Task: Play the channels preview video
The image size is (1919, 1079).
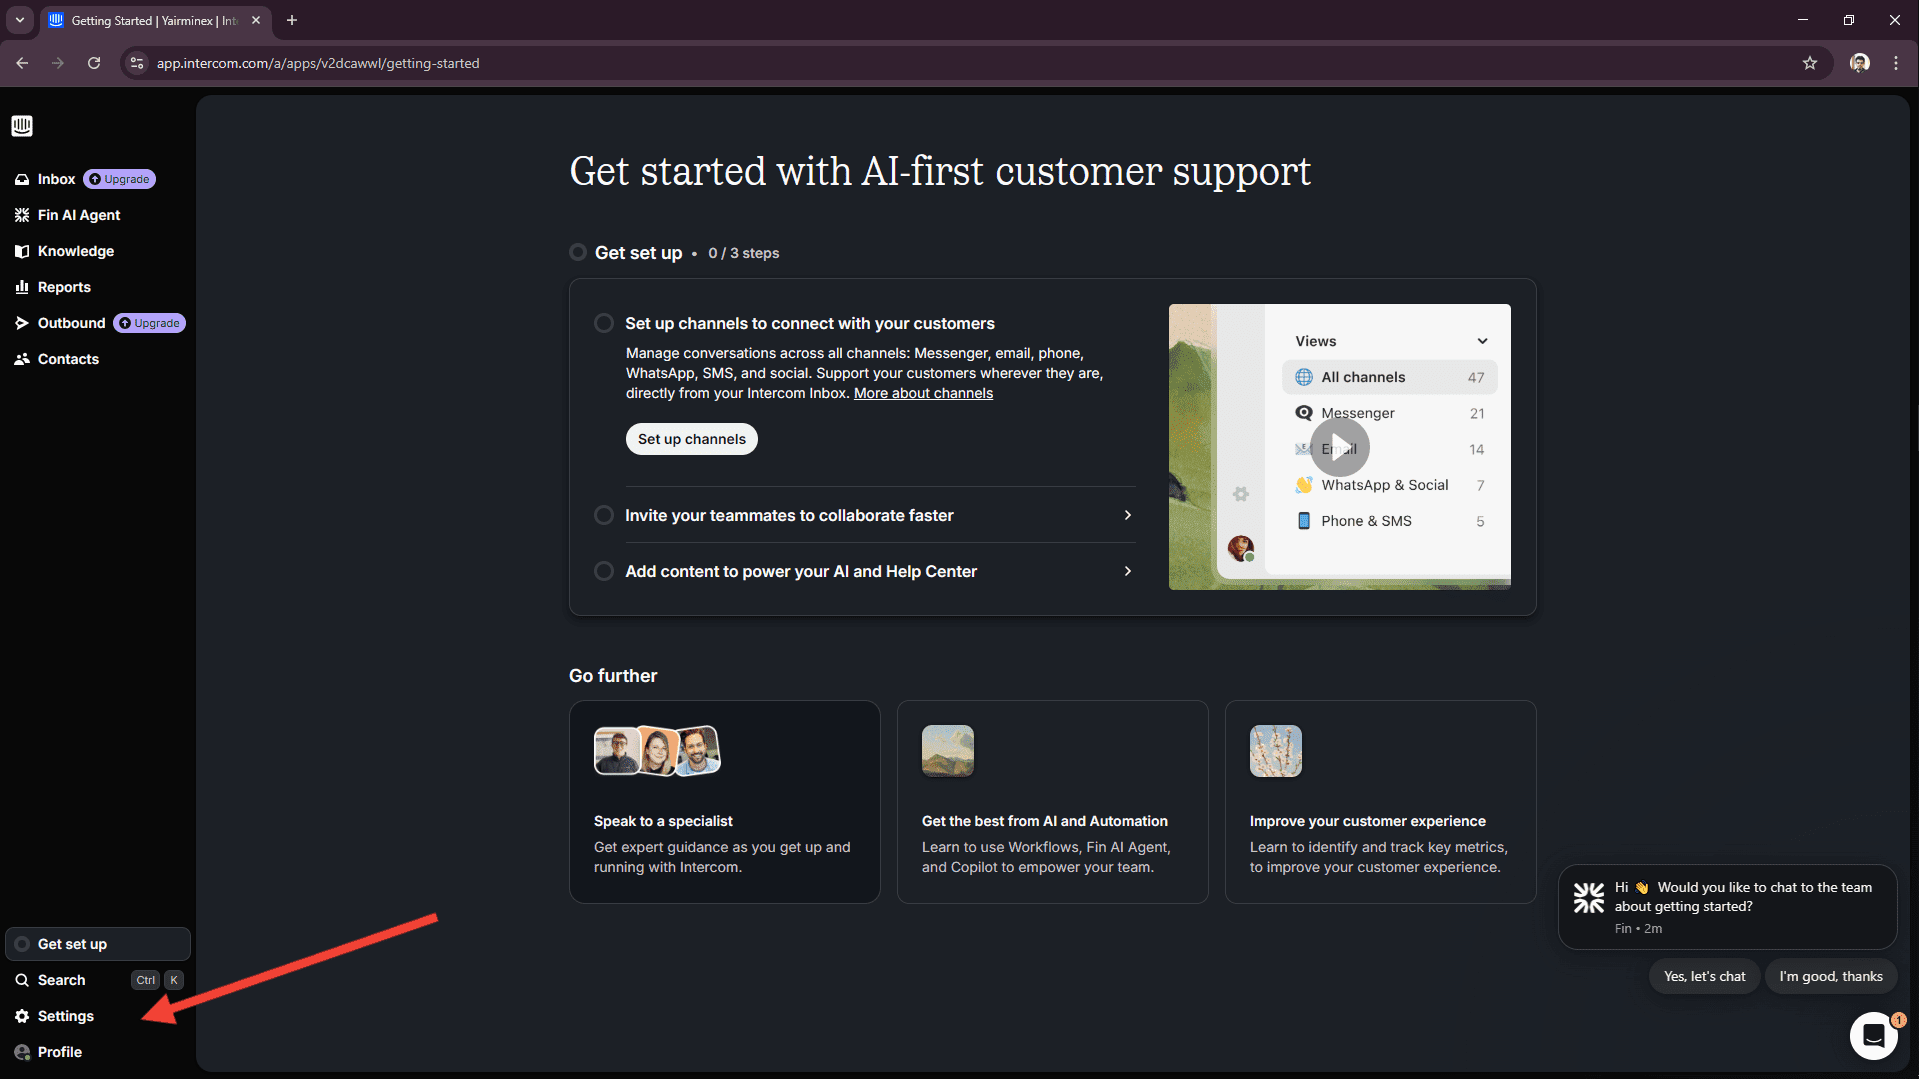Action: 1340,447
